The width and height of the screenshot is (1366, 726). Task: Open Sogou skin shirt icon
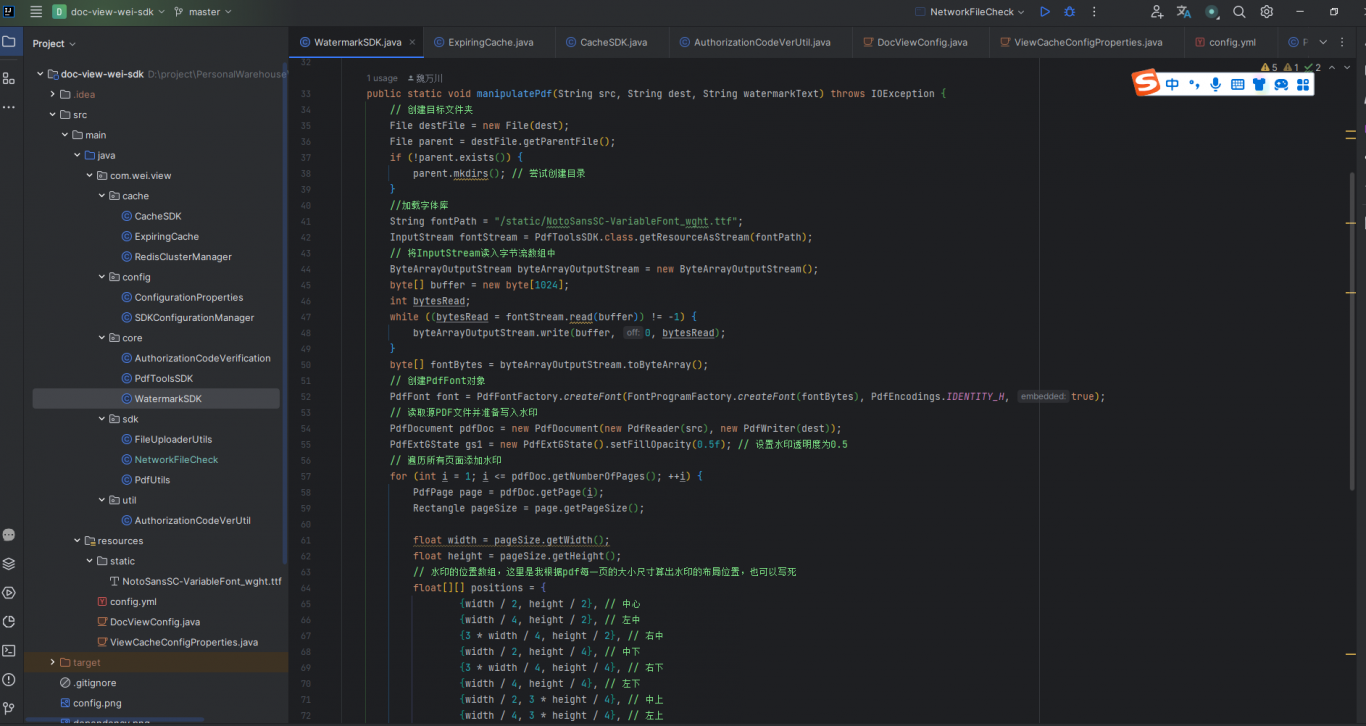pyautogui.click(x=1259, y=84)
